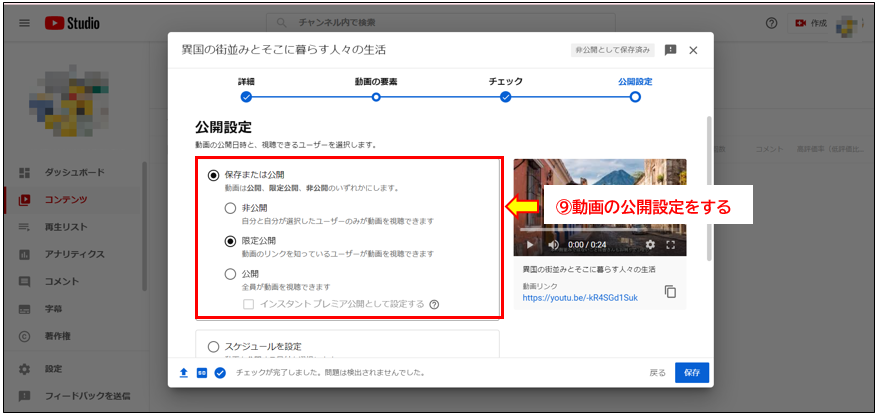Go to the 詳細 step
This screenshot has width=877, height=416.
(246, 97)
